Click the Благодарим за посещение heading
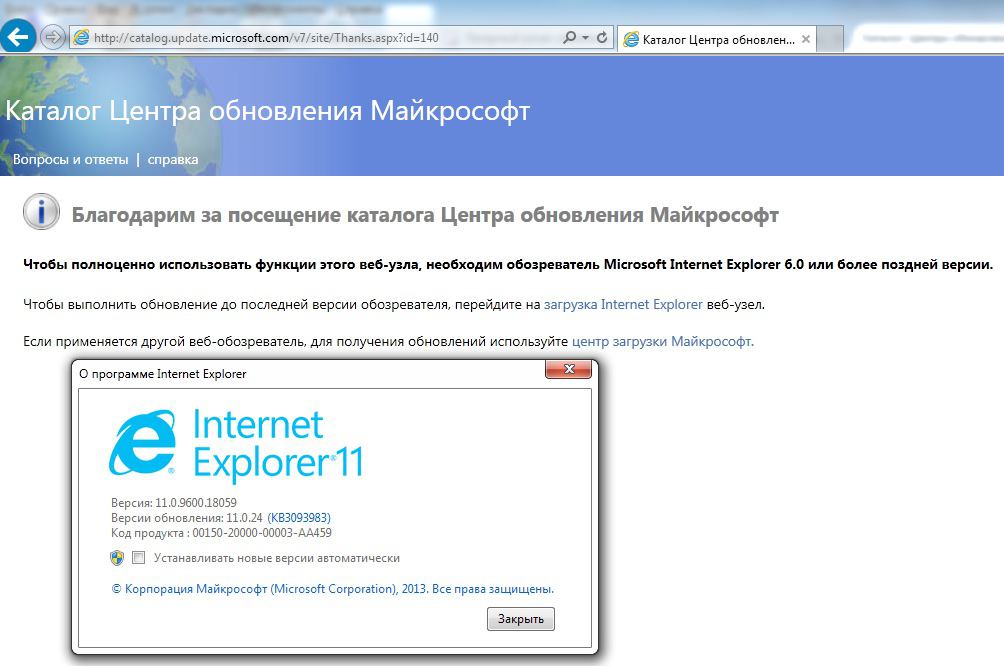1004x666 pixels. click(425, 215)
